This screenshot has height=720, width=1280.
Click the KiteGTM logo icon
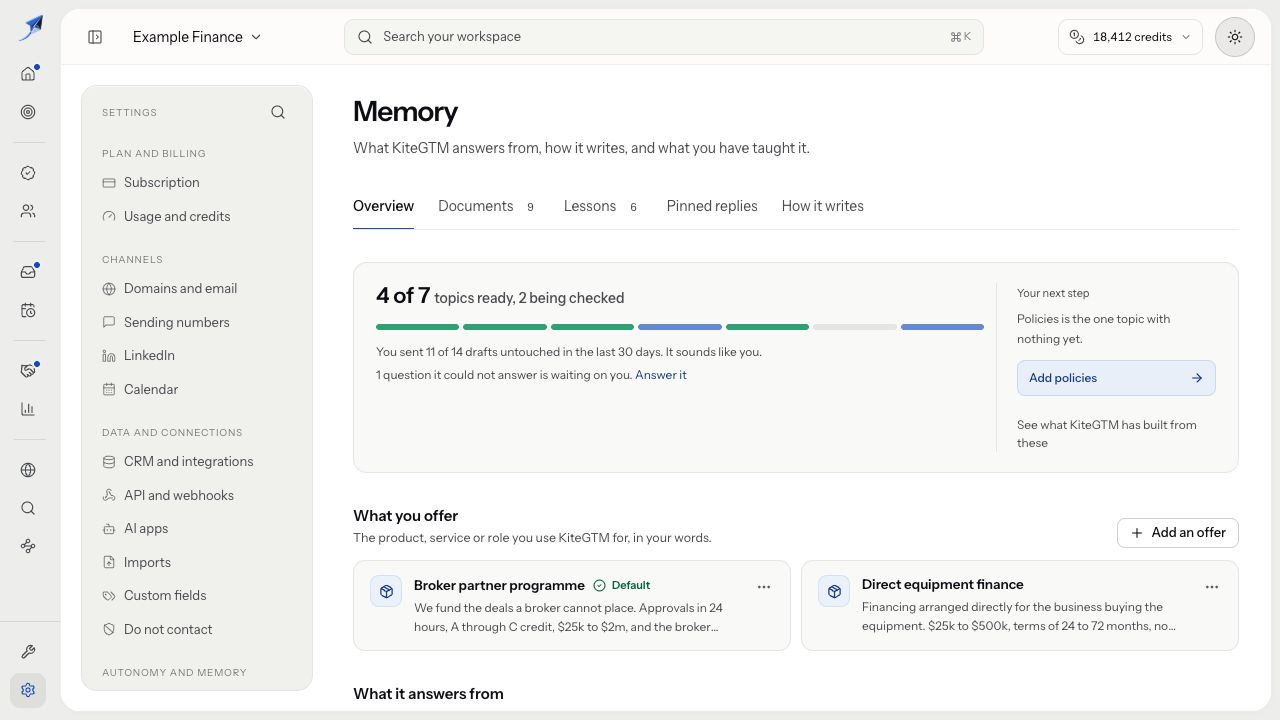pyautogui.click(x=30, y=28)
